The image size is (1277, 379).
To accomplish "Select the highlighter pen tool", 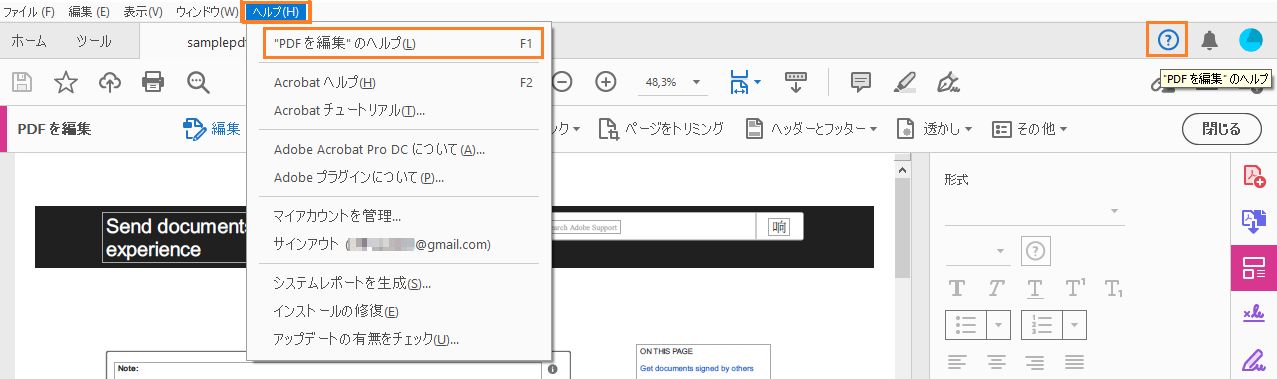I will point(905,82).
